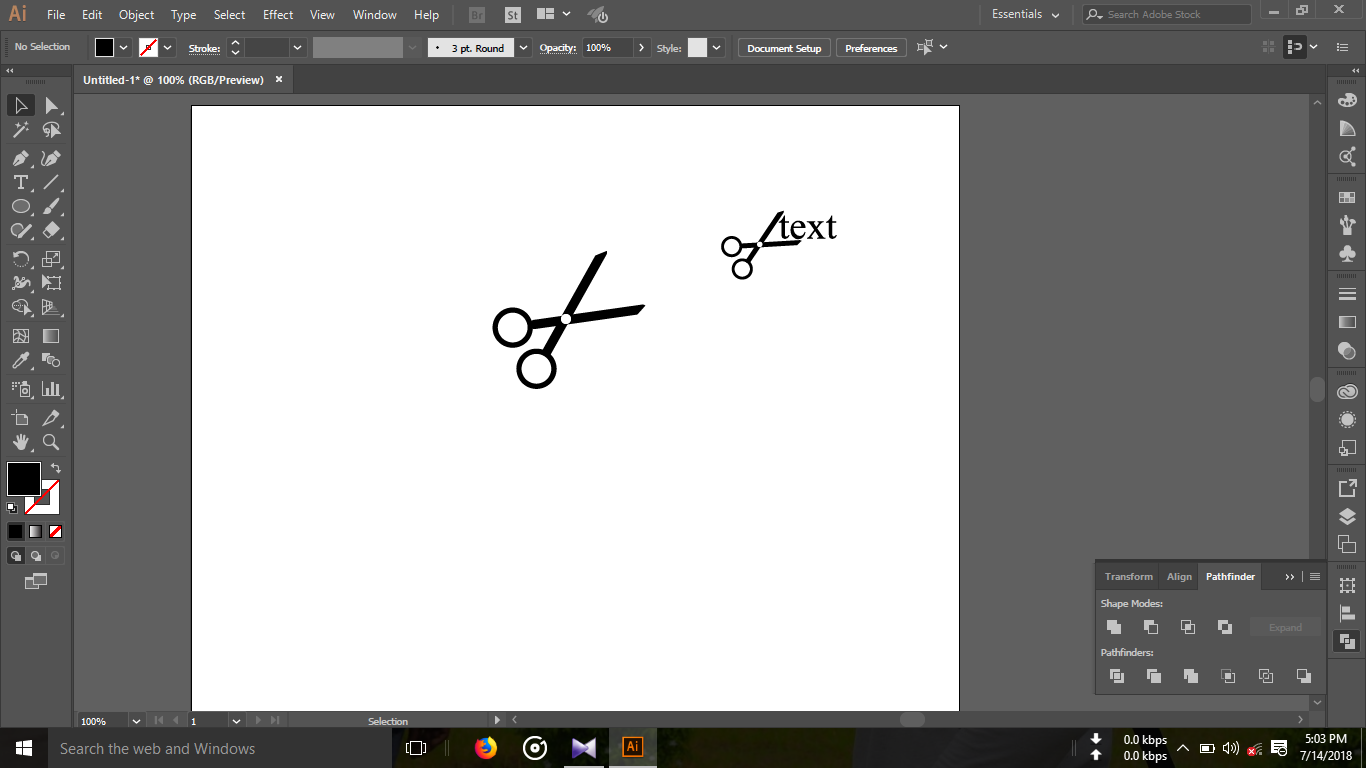This screenshot has height=768, width=1366.
Task: Open the Essentials workspace switcher
Action: 1024,14
